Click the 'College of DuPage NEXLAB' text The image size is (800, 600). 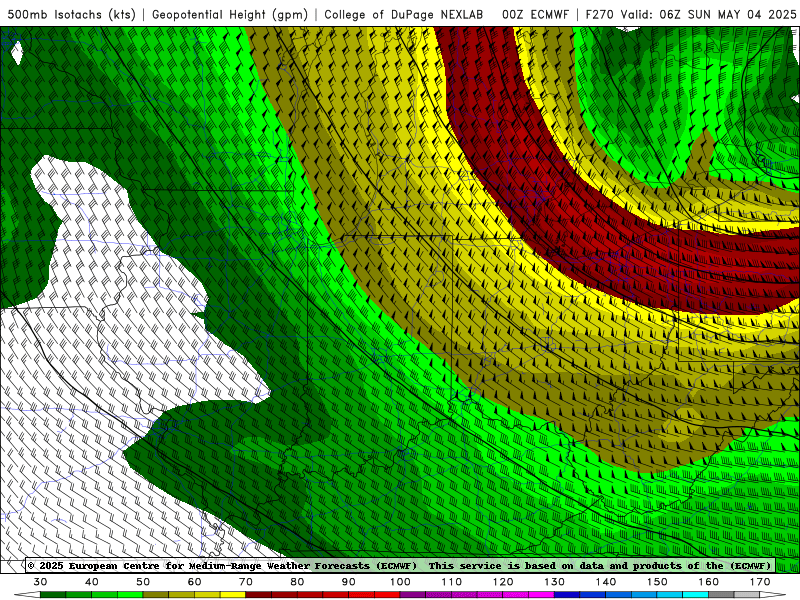point(404,14)
